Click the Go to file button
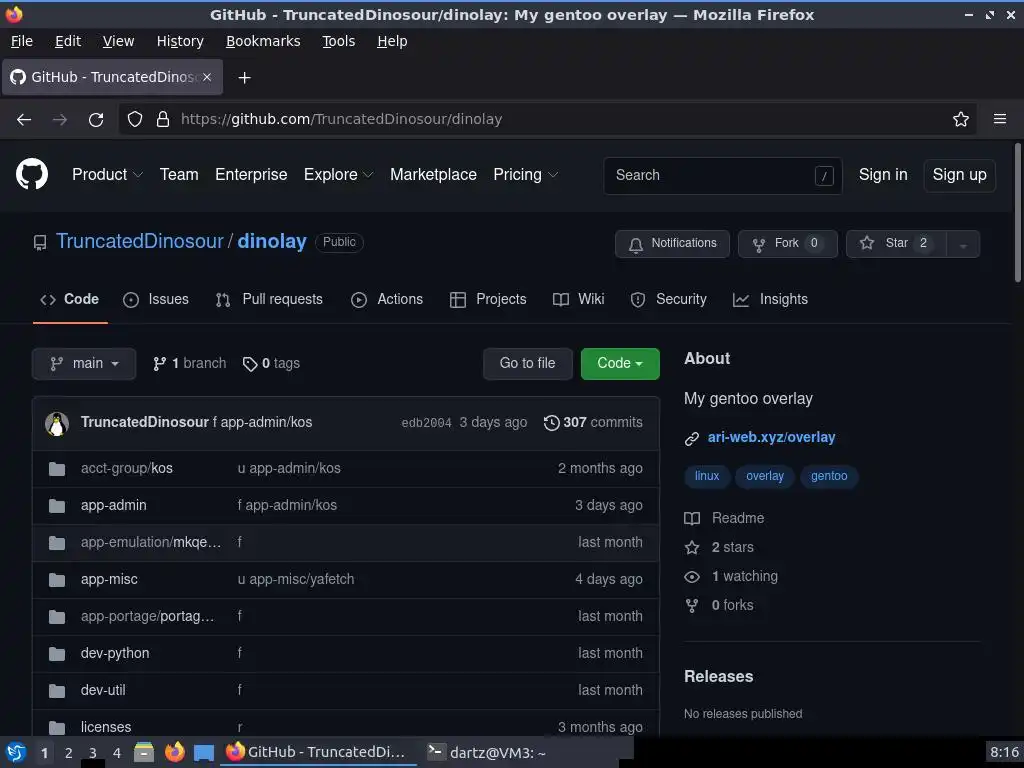 528,364
